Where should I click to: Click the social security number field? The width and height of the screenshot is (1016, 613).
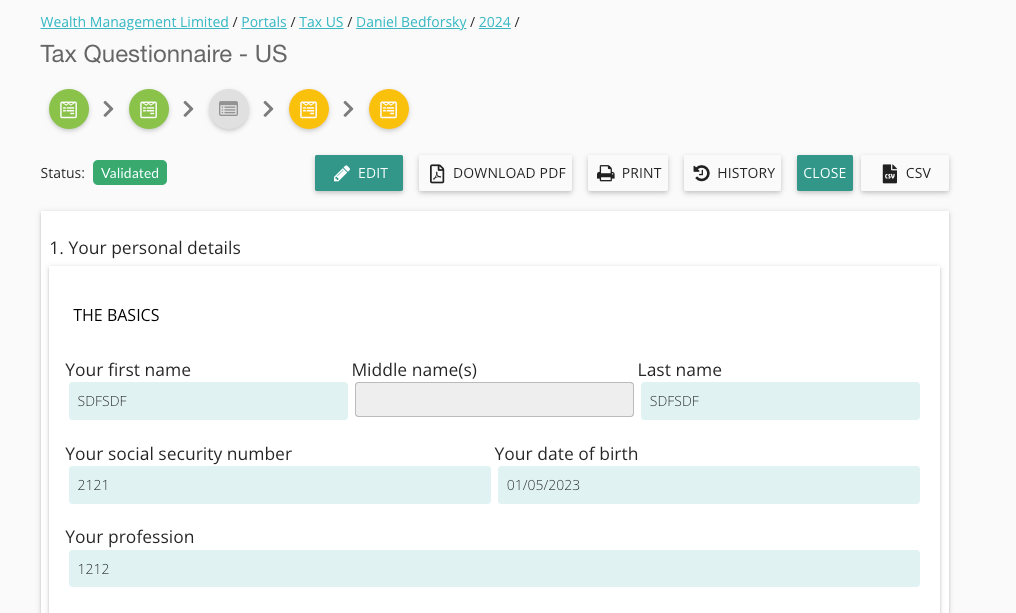tap(280, 485)
